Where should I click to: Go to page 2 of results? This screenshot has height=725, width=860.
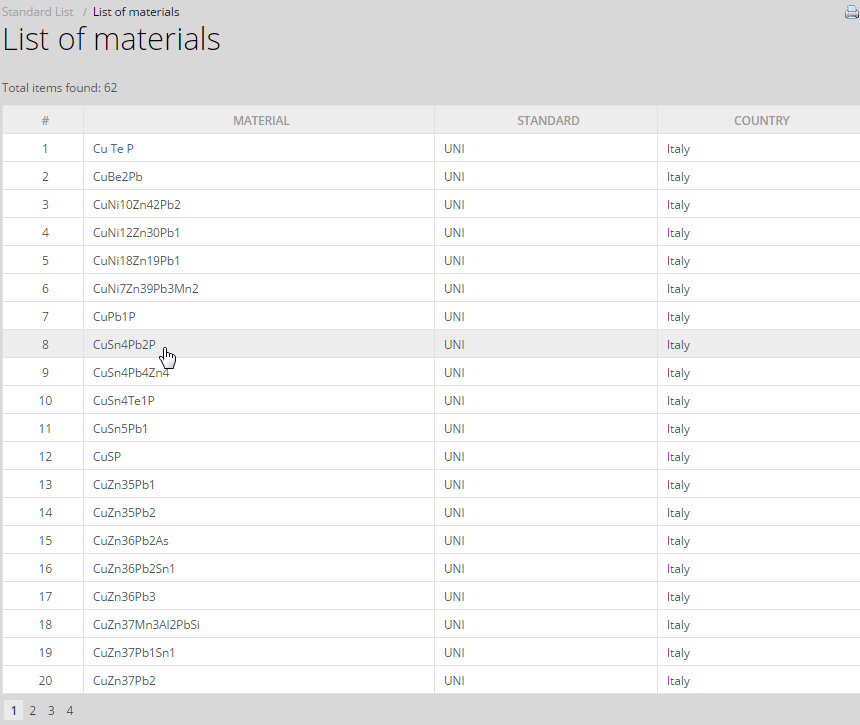tap(32, 711)
